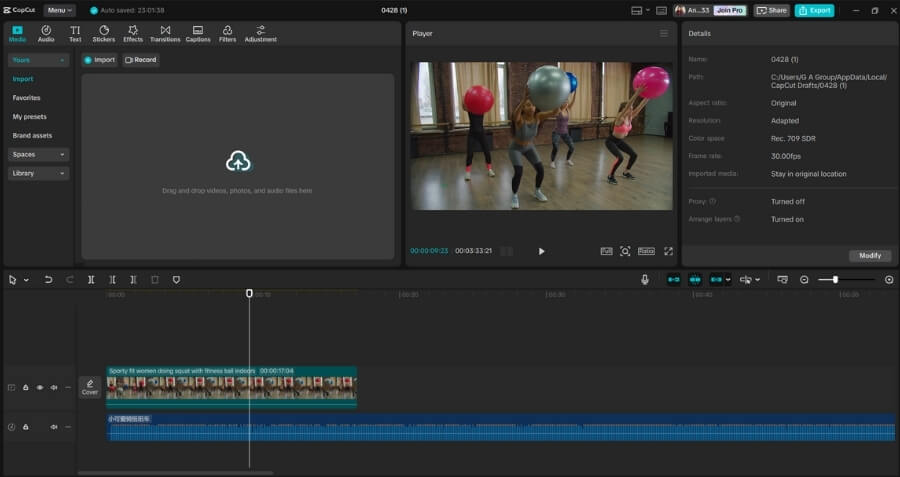
Task: Click the preview zoom scan icon
Action: tap(625, 251)
